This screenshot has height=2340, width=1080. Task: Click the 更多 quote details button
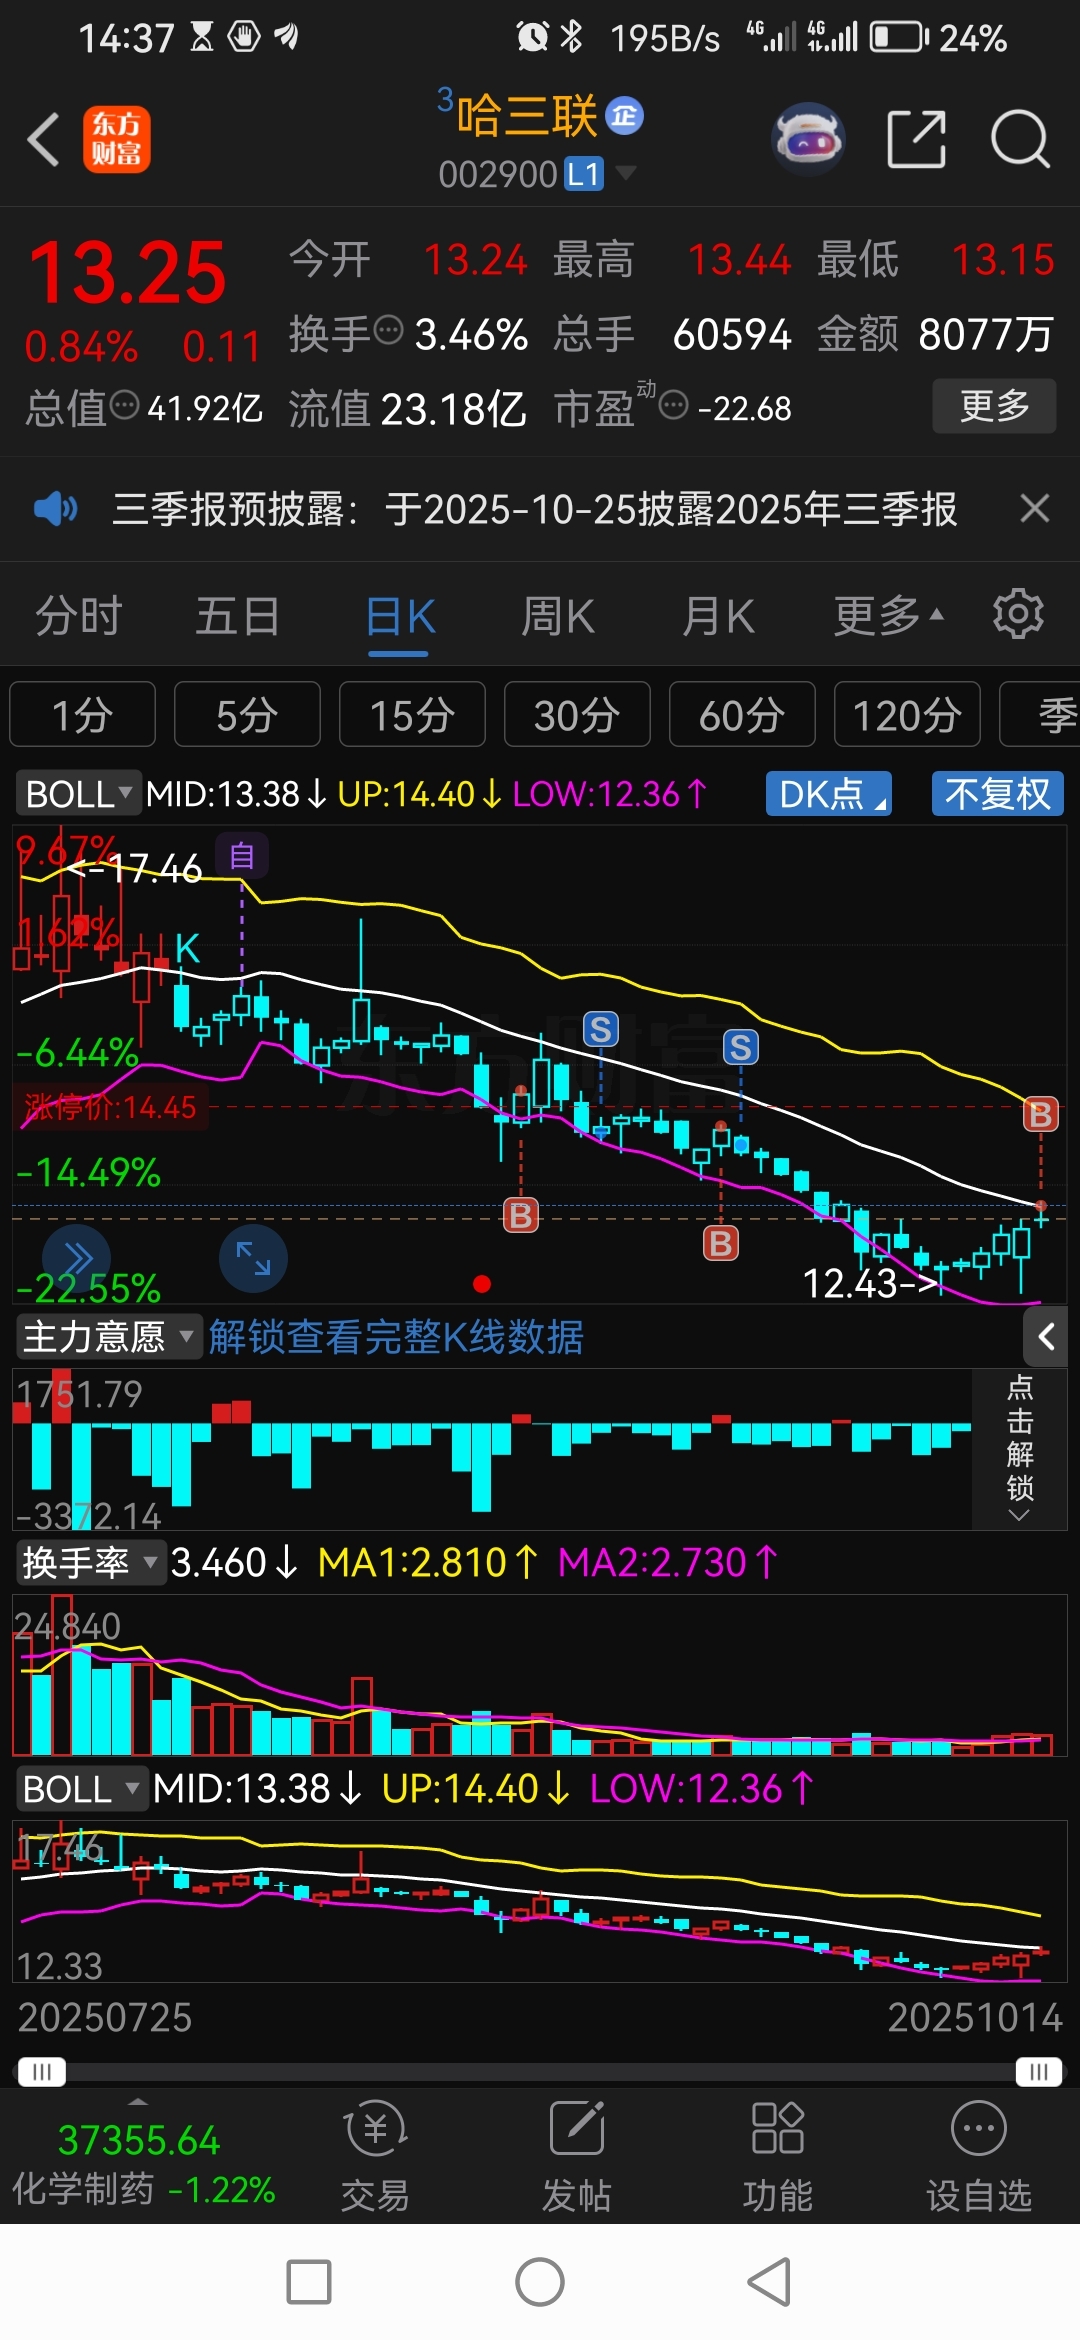tap(994, 405)
